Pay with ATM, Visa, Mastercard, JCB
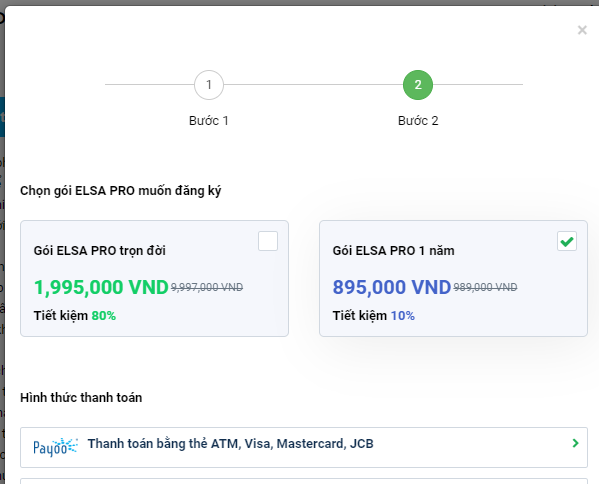 (x=304, y=447)
